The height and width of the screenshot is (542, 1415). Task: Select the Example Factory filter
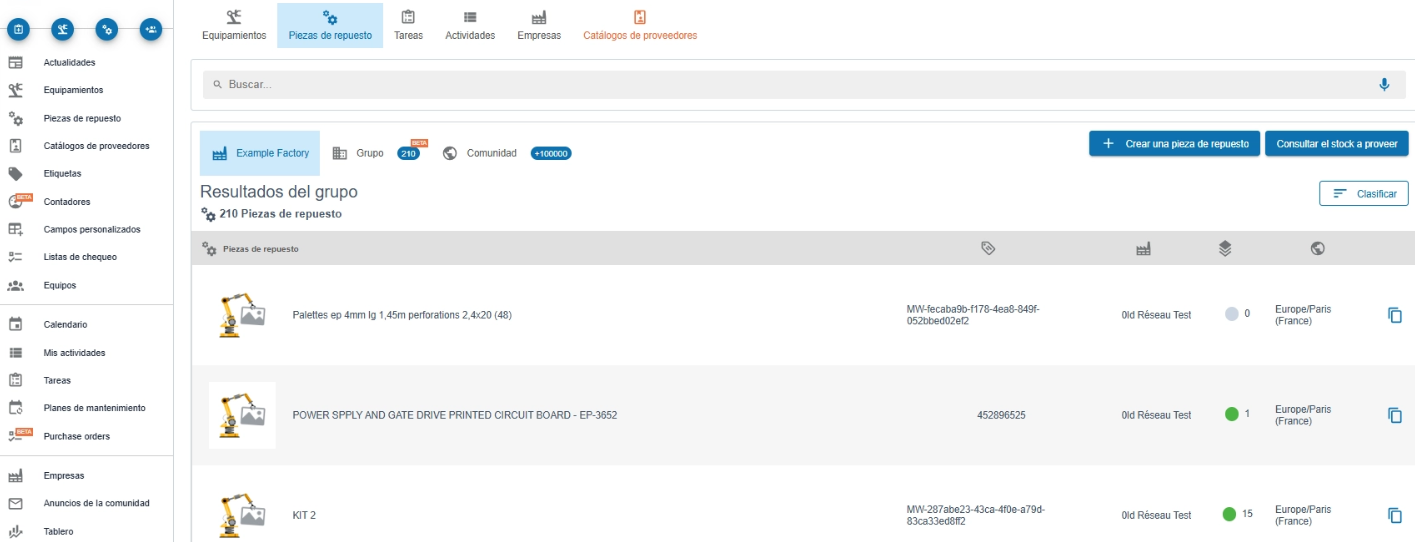(260, 153)
